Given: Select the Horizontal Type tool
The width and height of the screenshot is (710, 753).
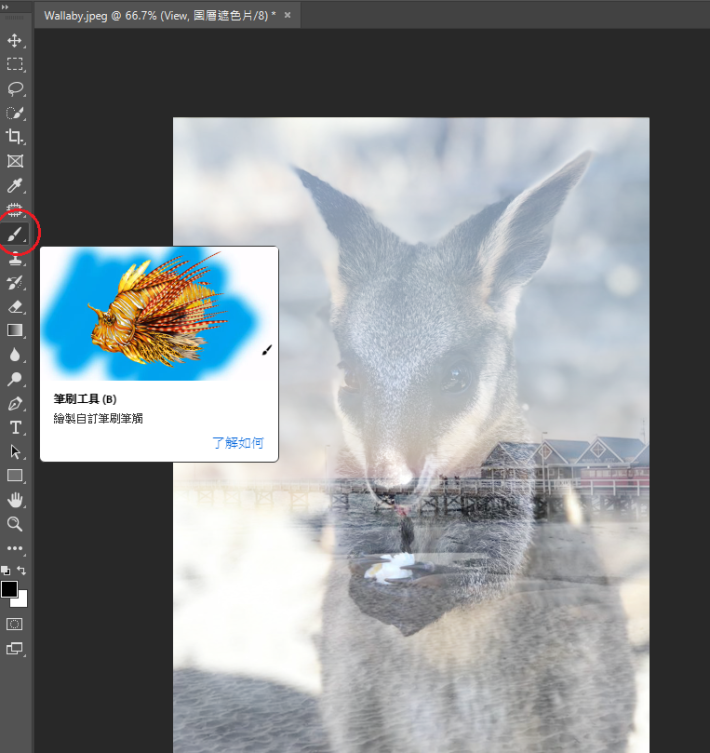Looking at the screenshot, I should (x=15, y=427).
